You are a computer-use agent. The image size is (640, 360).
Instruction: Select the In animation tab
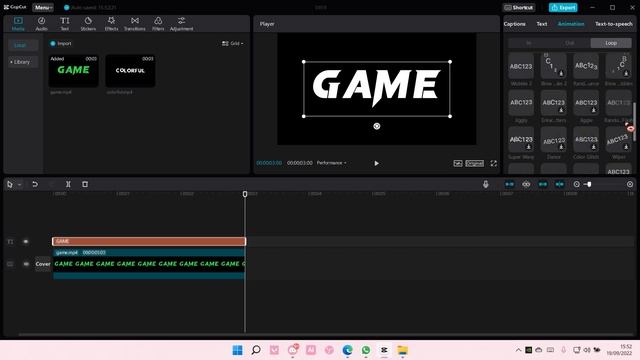point(529,43)
